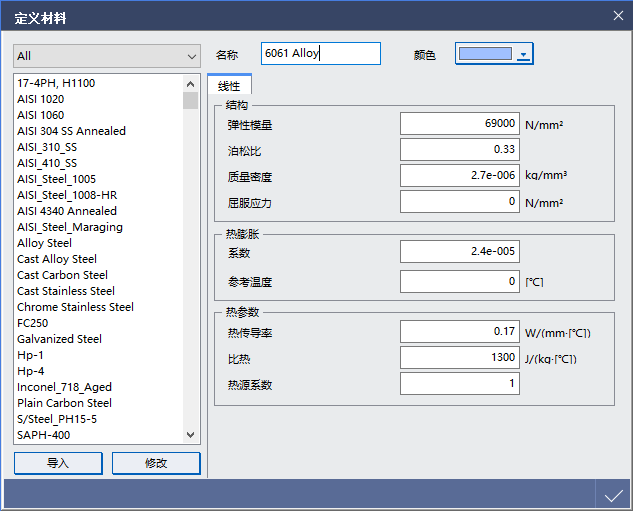Select the 线性 tab
Screen dimensions: 633x511
point(229,86)
